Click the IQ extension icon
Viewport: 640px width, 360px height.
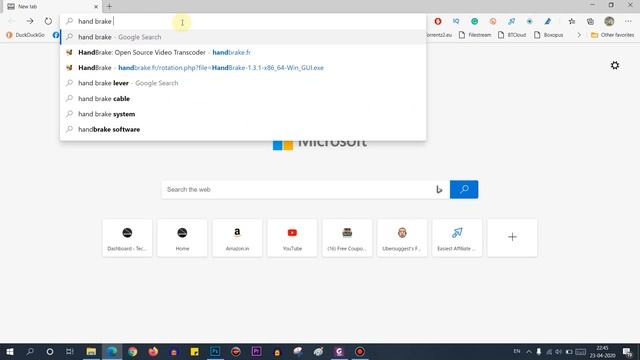456,21
